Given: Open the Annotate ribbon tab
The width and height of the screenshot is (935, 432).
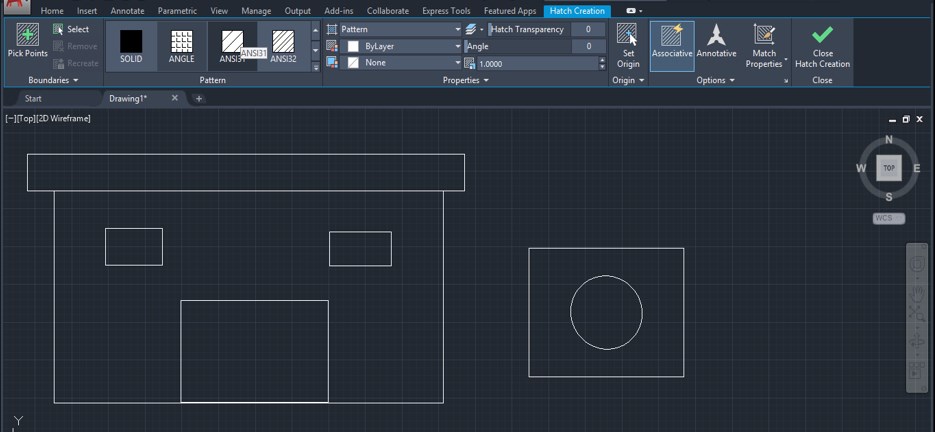Looking at the screenshot, I should pyautogui.click(x=127, y=11).
